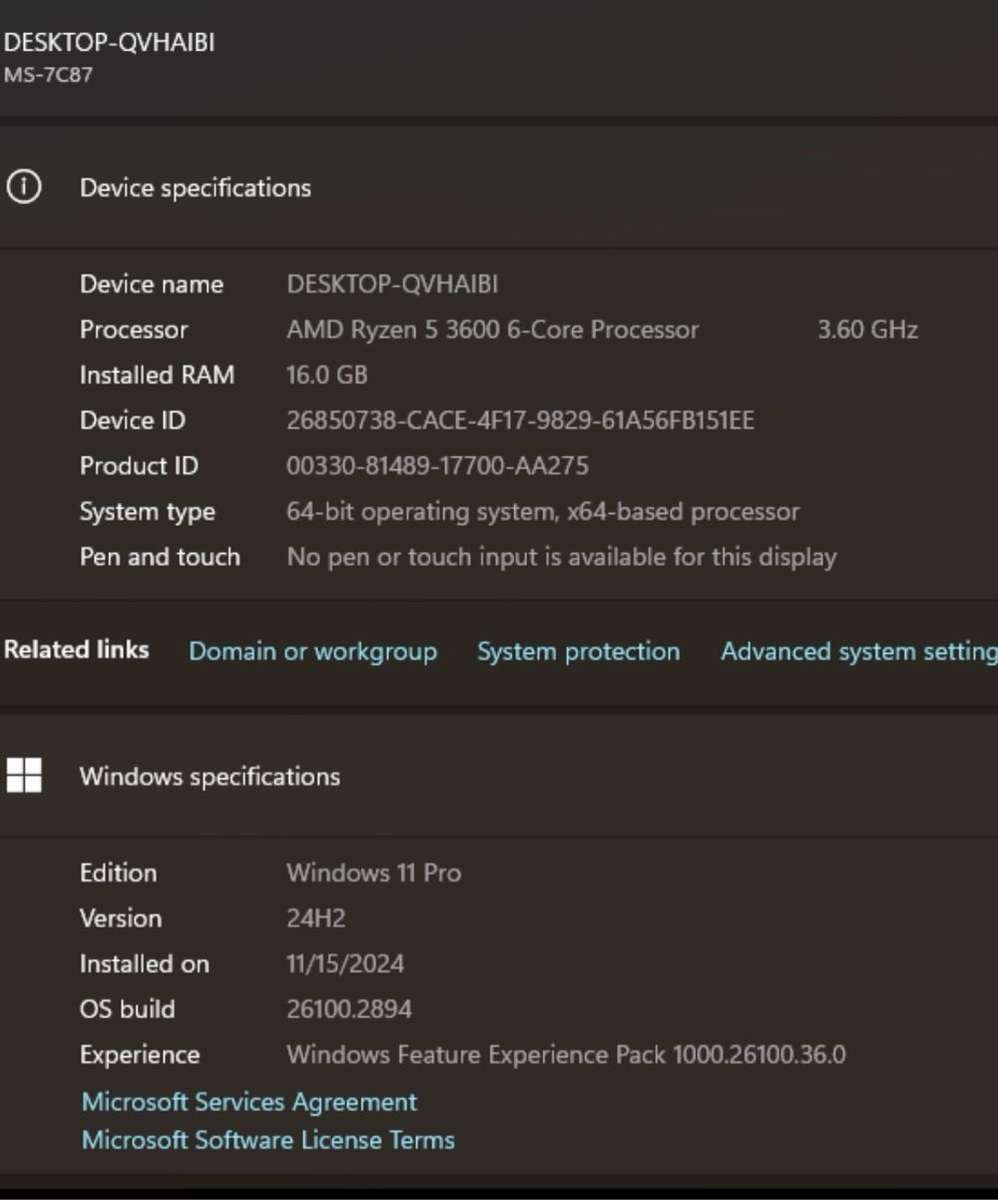998x1200 pixels.
Task: Select the Product ID value text
Action: (437, 465)
